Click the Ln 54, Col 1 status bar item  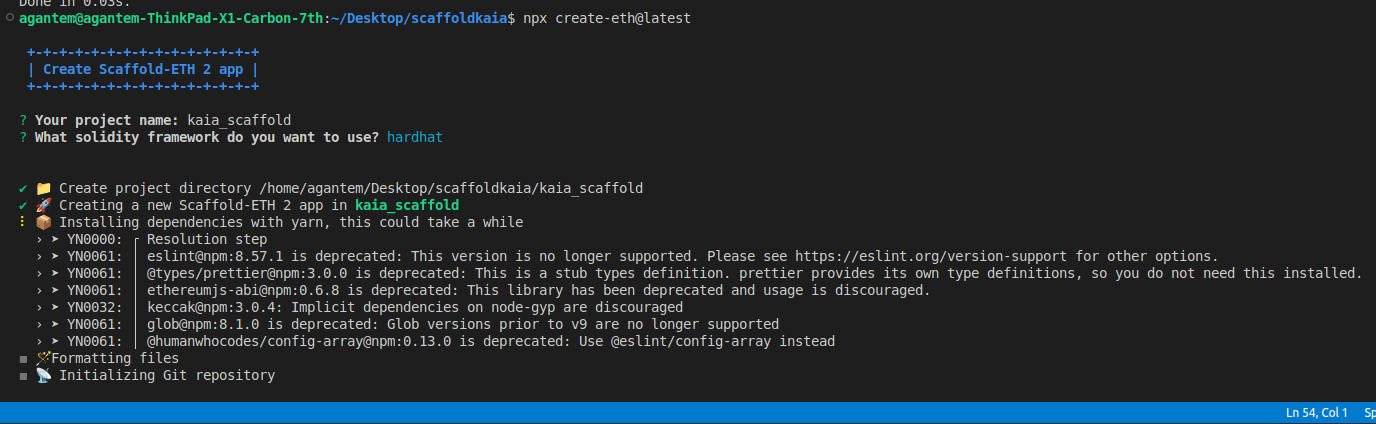(x=1317, y=413)
